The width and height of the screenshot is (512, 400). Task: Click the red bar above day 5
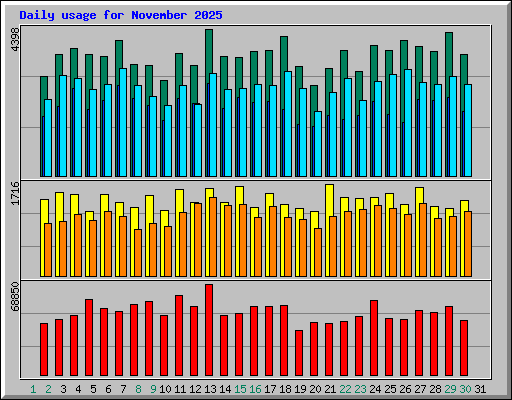(x=89, y=337)
